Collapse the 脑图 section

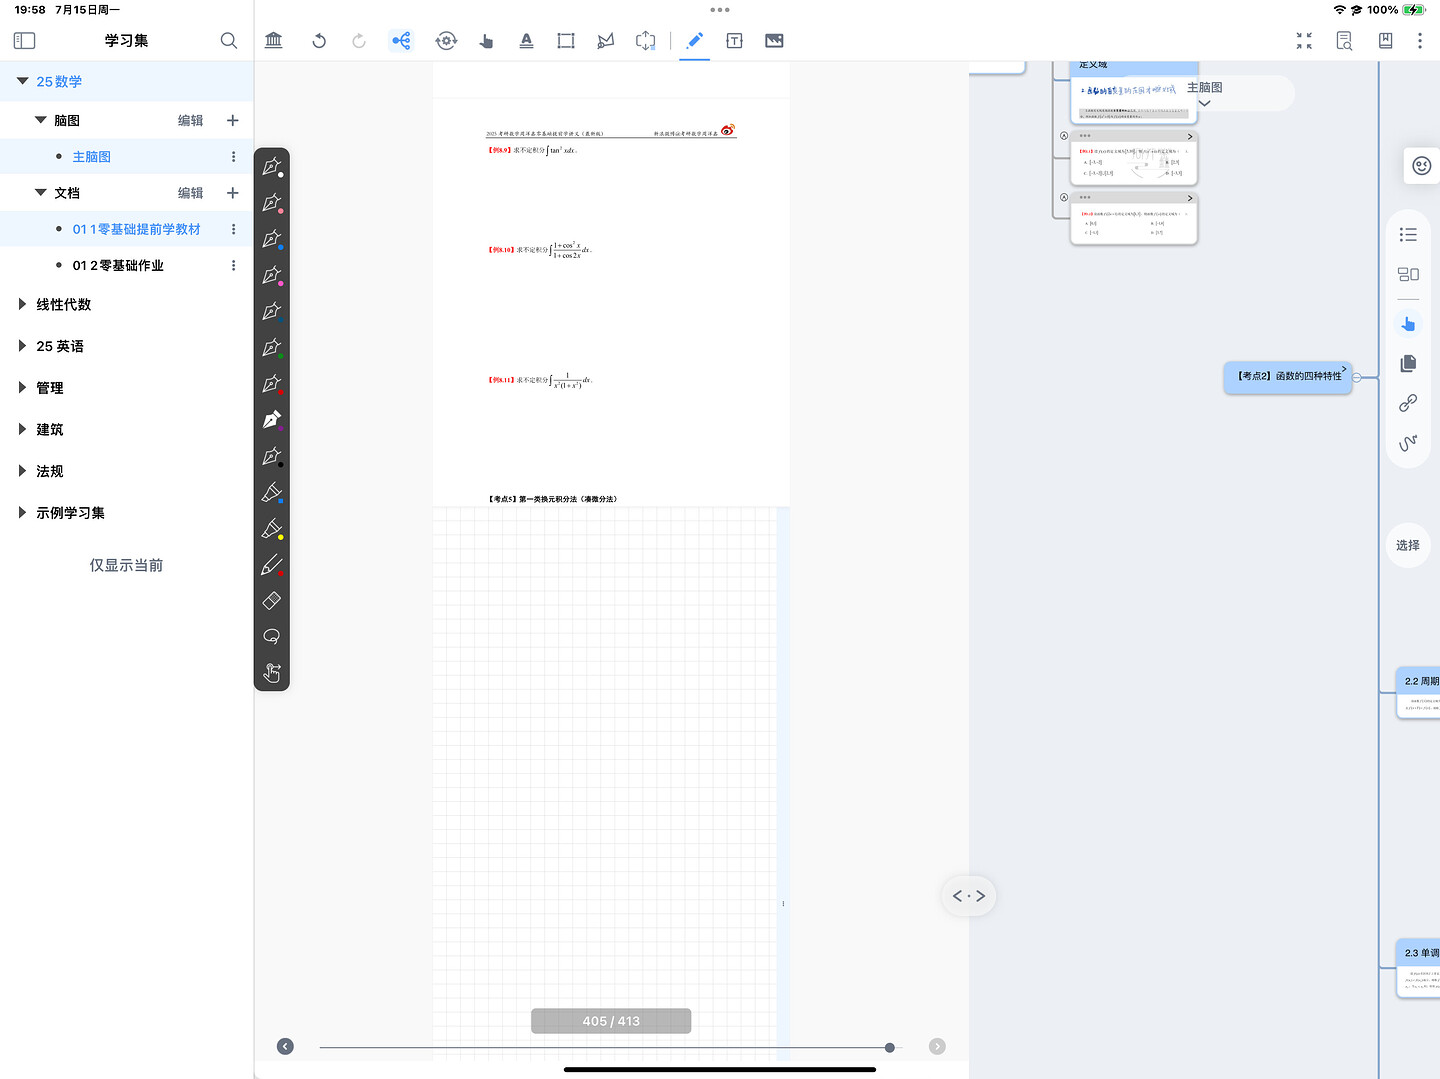40,120
